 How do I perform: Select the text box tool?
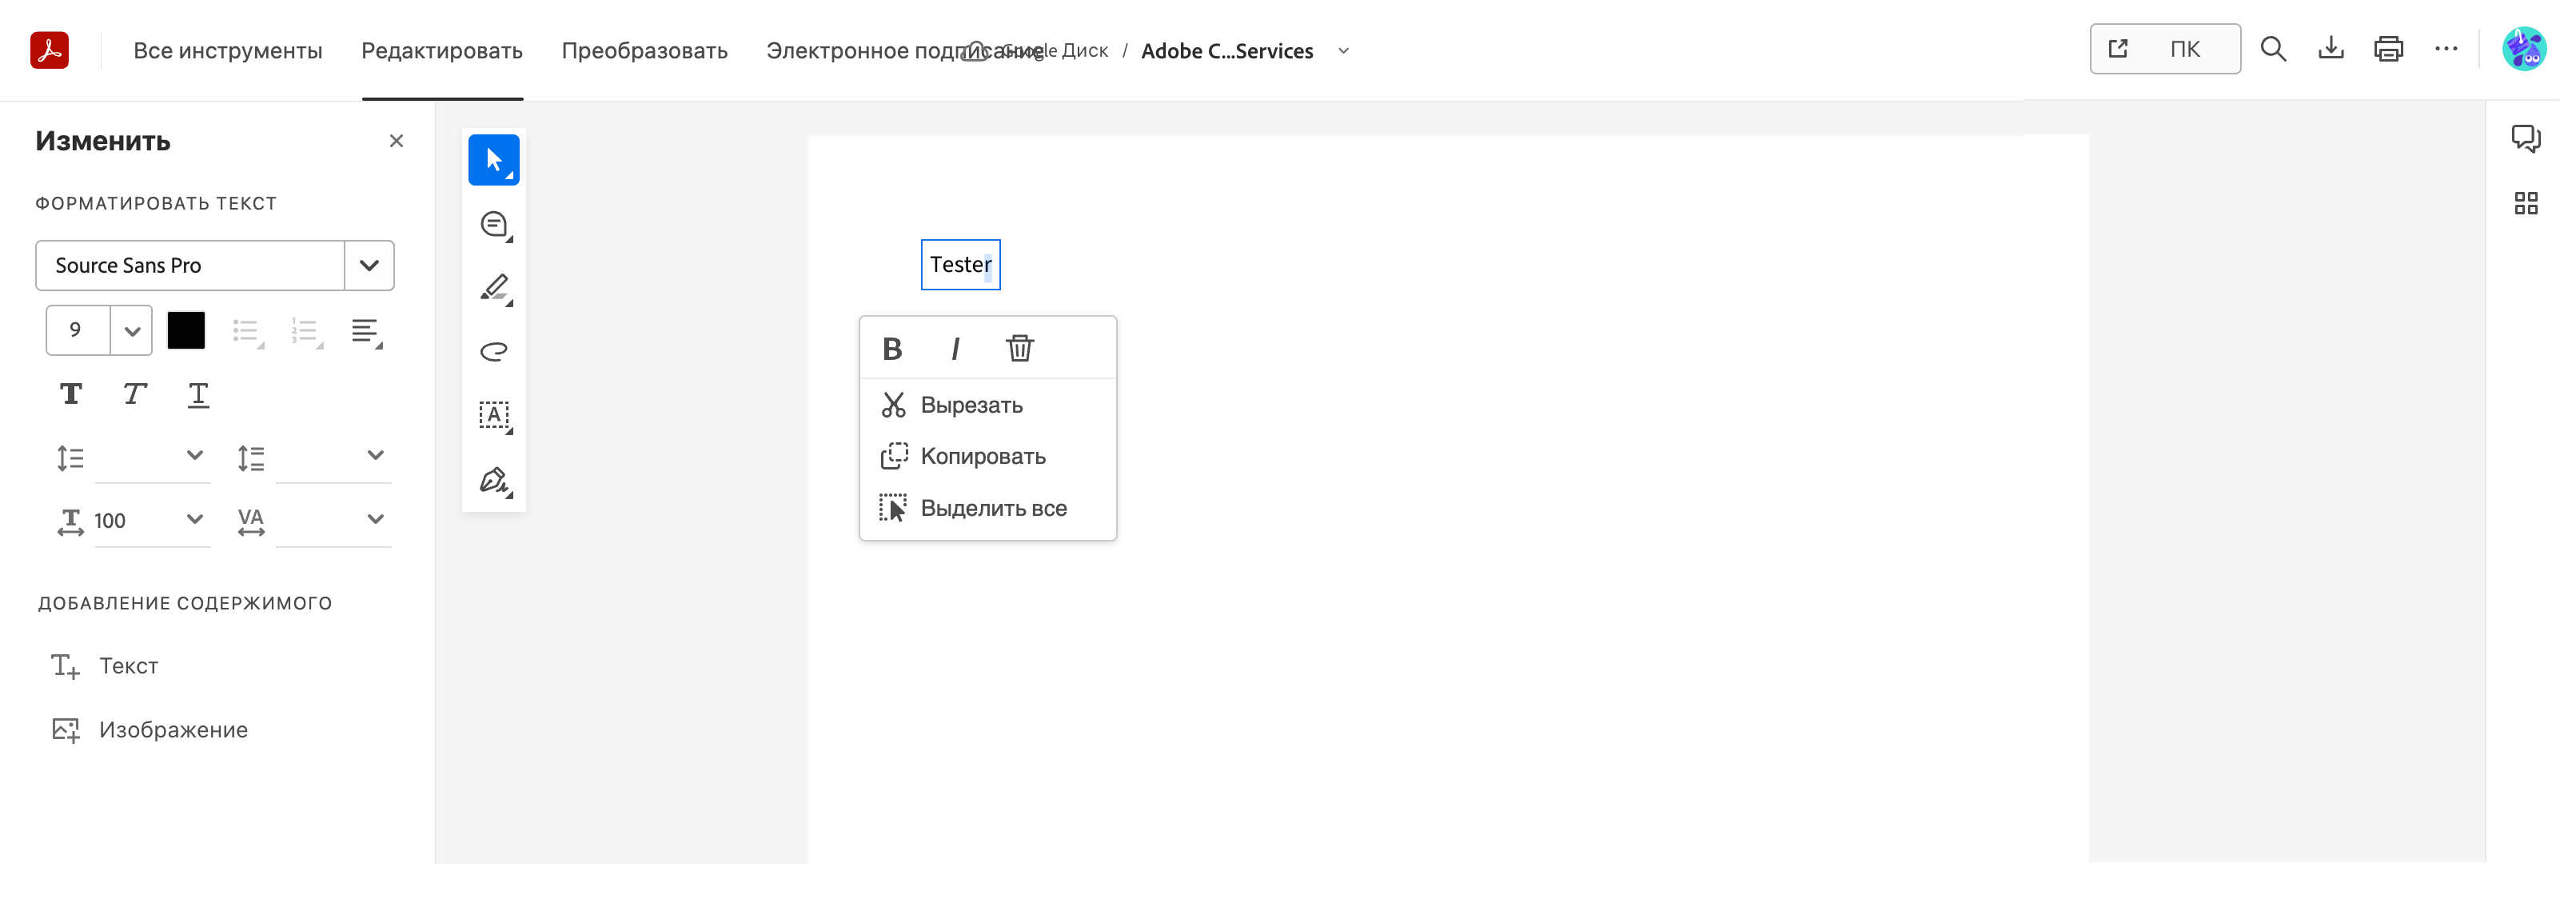pyautogui.click(x=494, y=415)
